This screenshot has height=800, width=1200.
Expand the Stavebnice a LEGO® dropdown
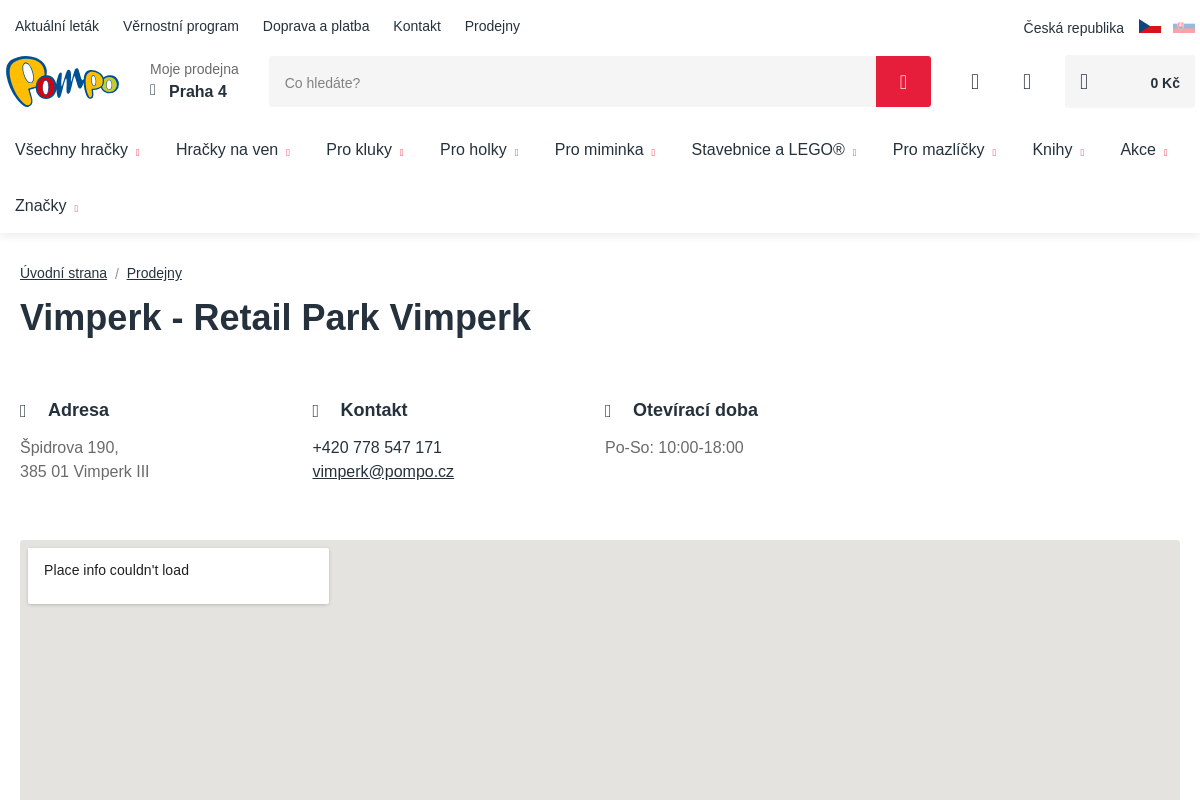[x=773, y=150]
